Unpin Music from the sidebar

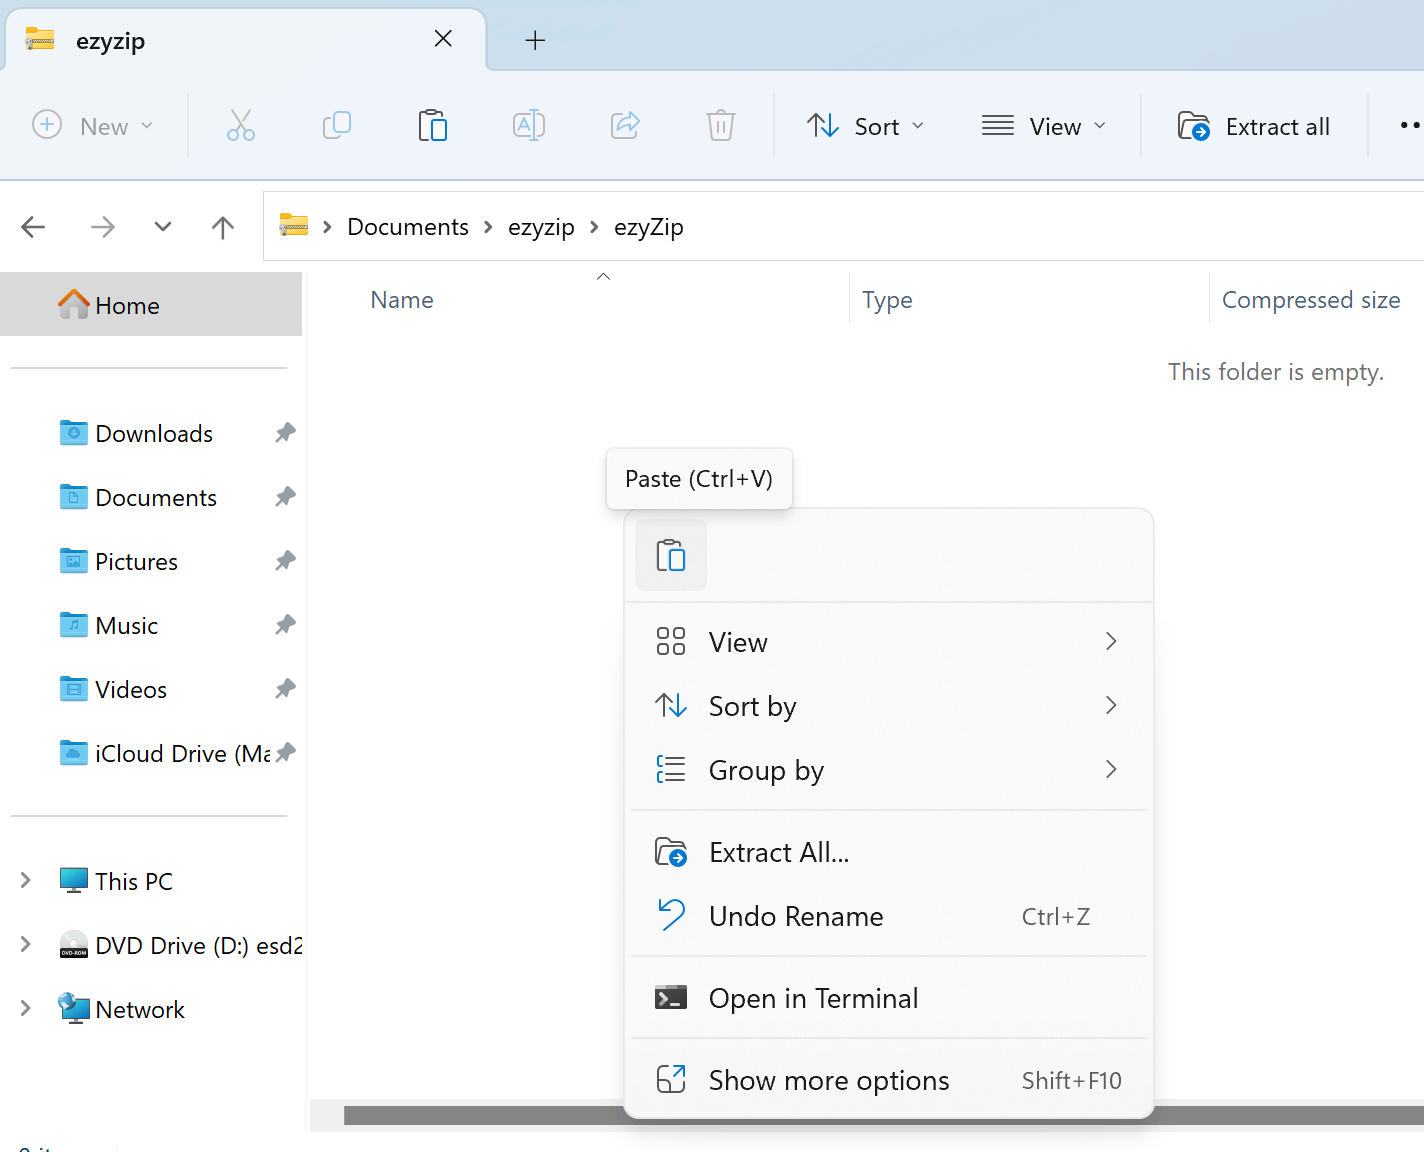[x=285, y=624]
